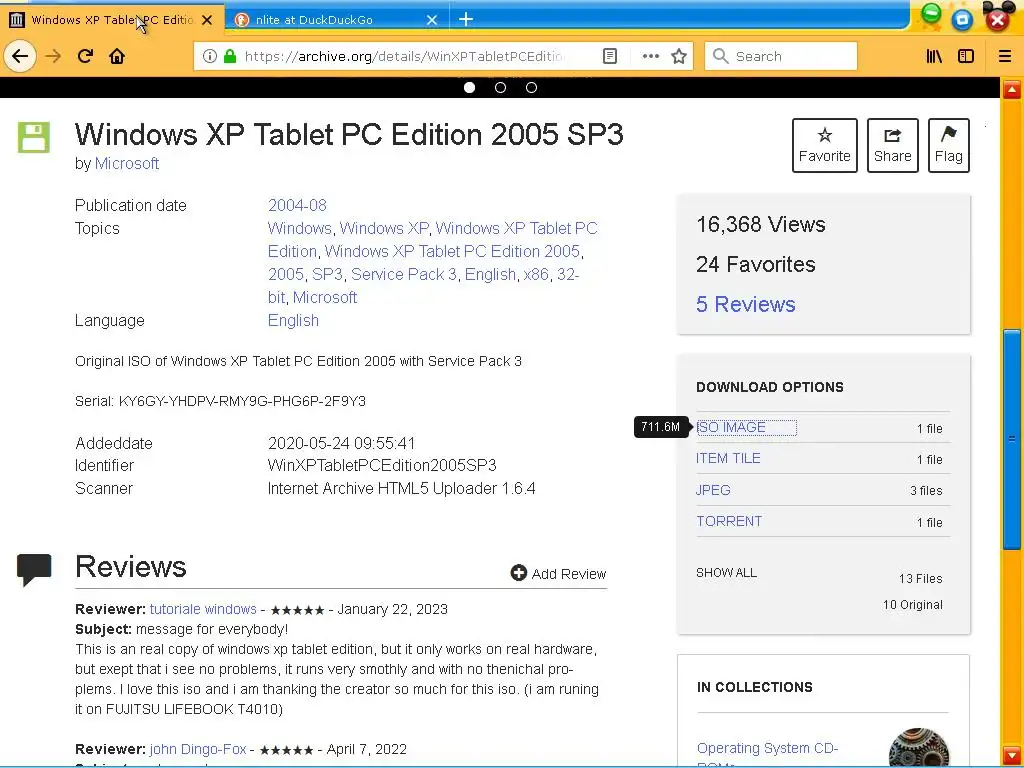Open page actions three-dot menu
This screenshot has height=768, width=1024.
650,56
